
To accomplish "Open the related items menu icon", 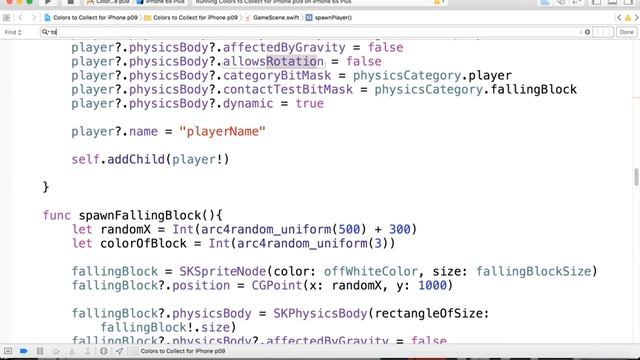I will (x=6, y=18).
